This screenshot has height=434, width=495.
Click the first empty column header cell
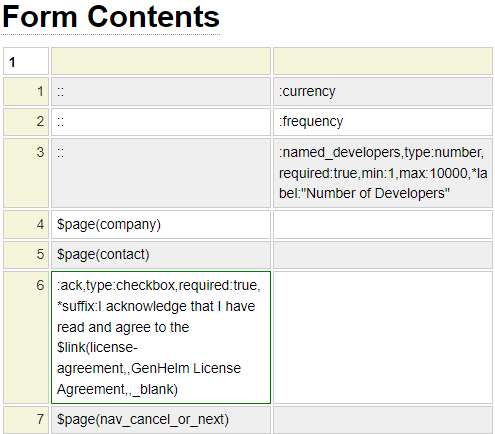tap(161, 61)
